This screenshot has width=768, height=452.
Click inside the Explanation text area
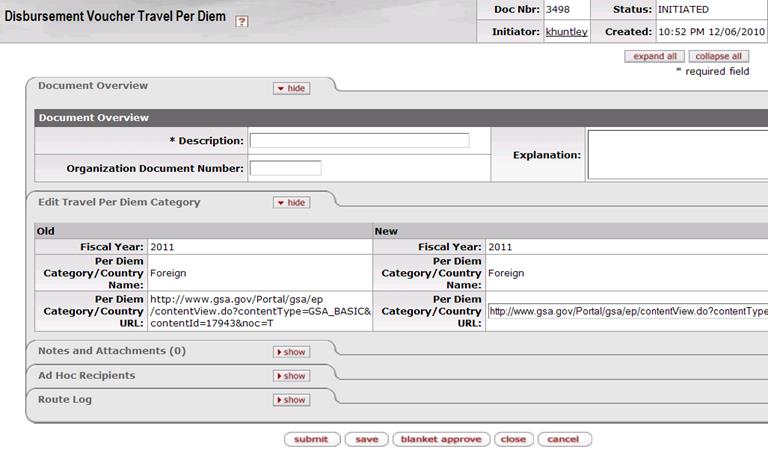pos(678,154)
